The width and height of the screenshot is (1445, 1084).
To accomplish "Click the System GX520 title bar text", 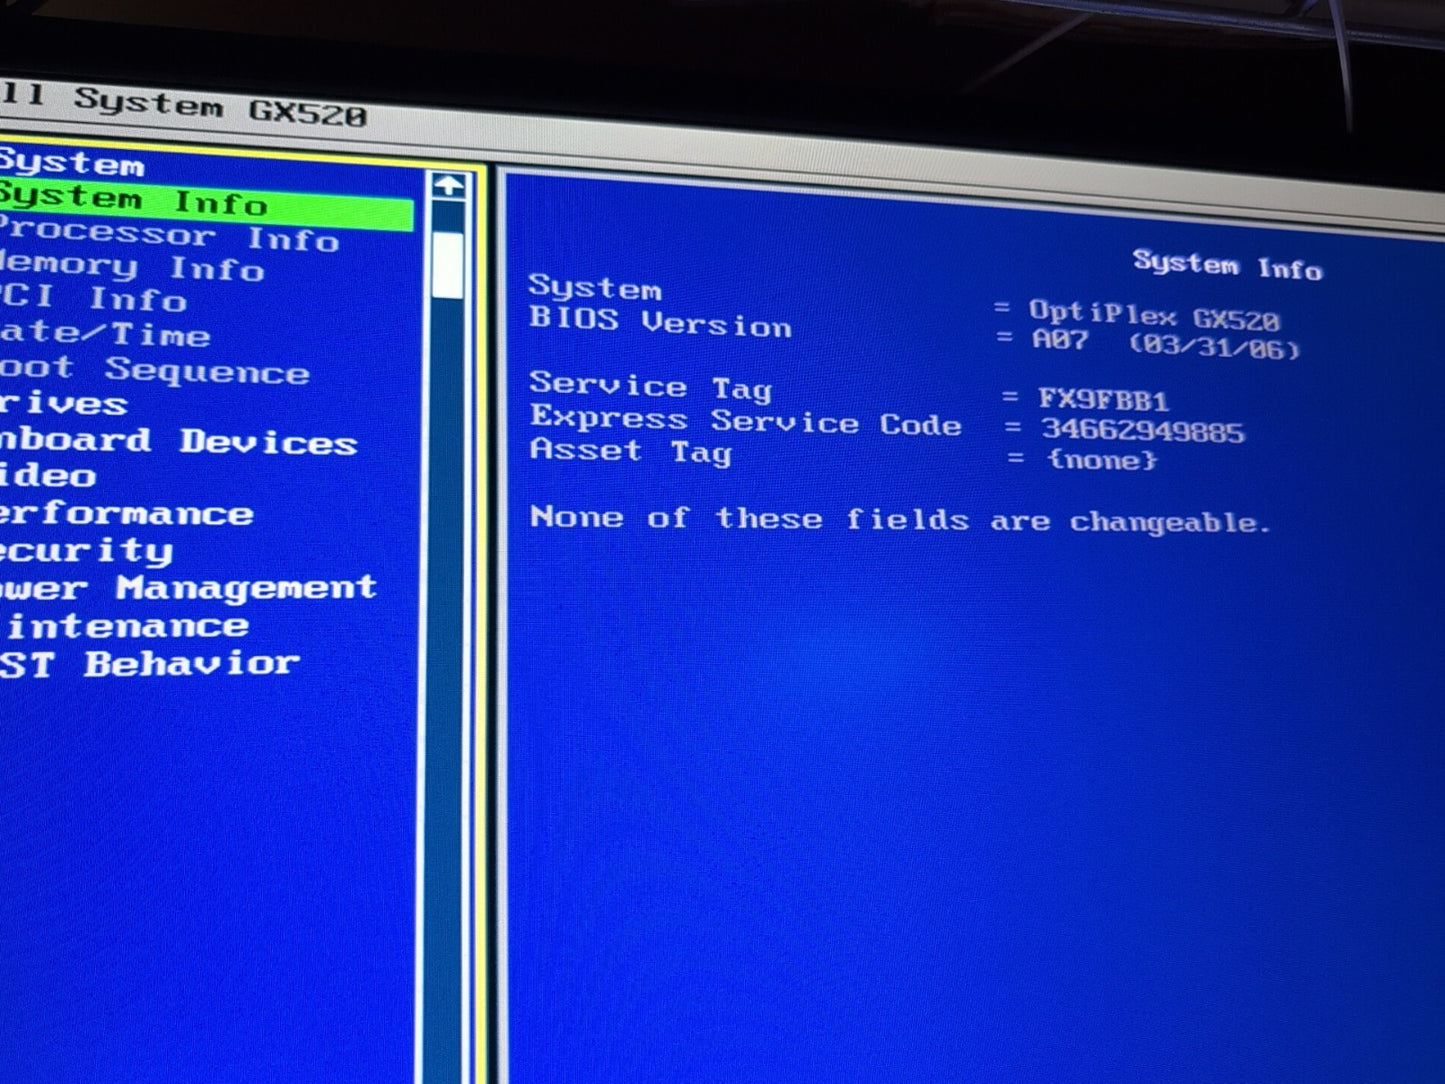I will pyautogui.click(x=221, y=106).
